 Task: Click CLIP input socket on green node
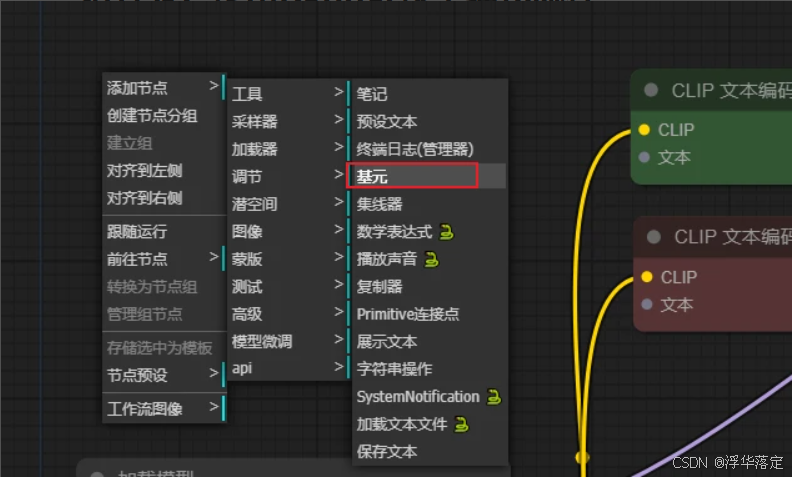644,129
